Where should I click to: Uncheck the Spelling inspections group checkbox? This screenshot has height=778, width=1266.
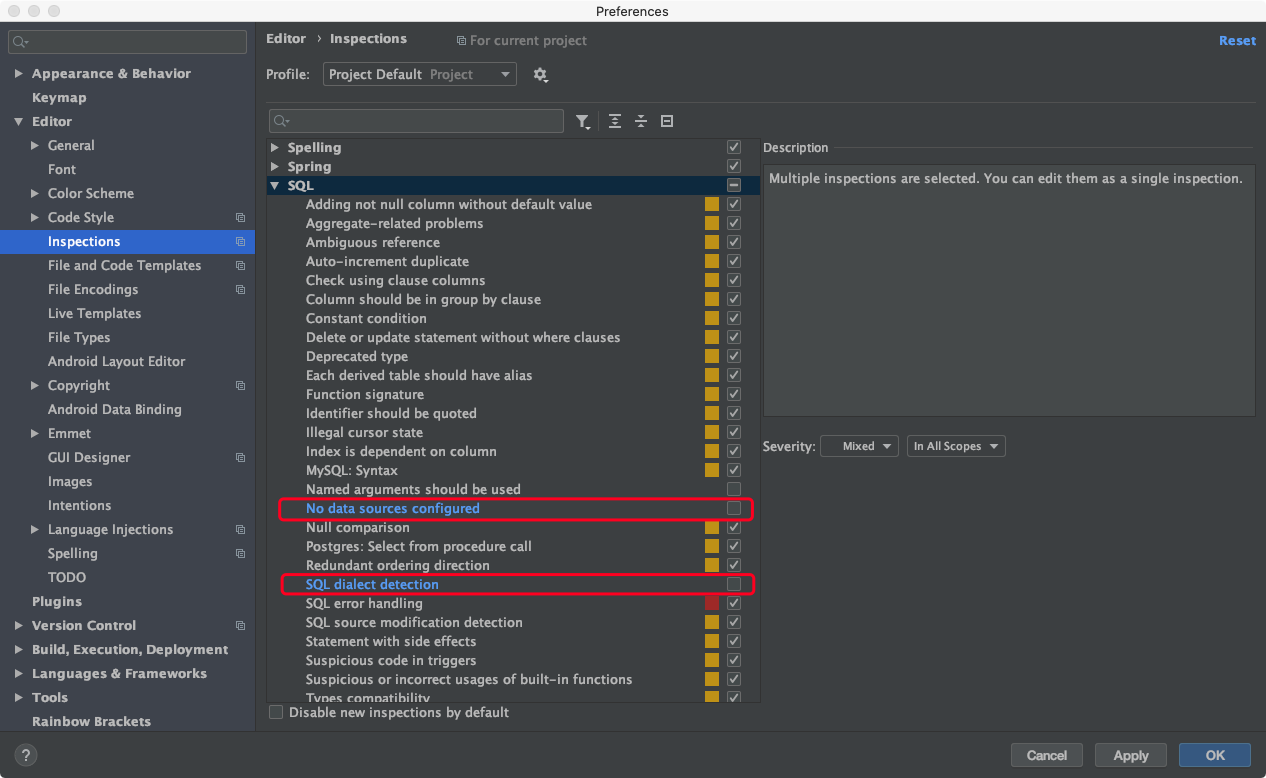click(734, 147)
